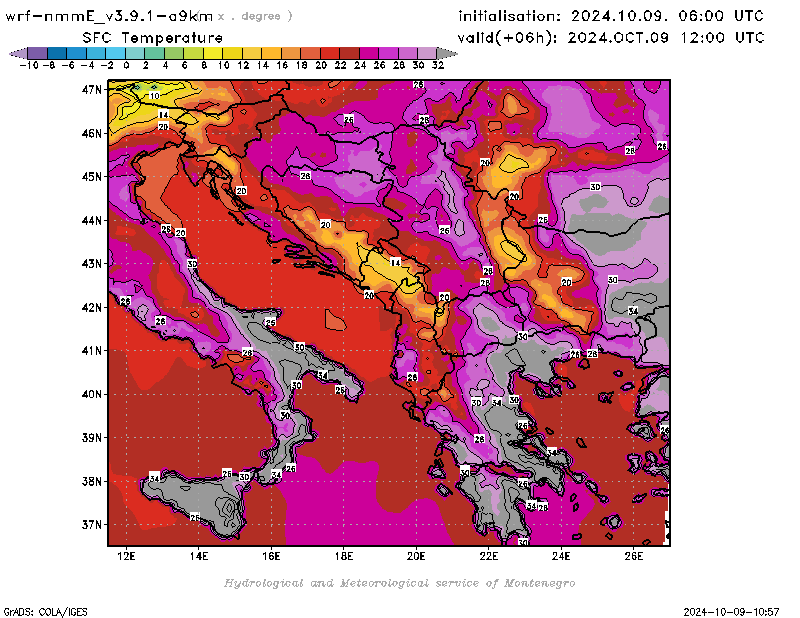800x618 pixels.
Task: Click the '-10' tick label under the legend
Action: (x=29, y=65)
